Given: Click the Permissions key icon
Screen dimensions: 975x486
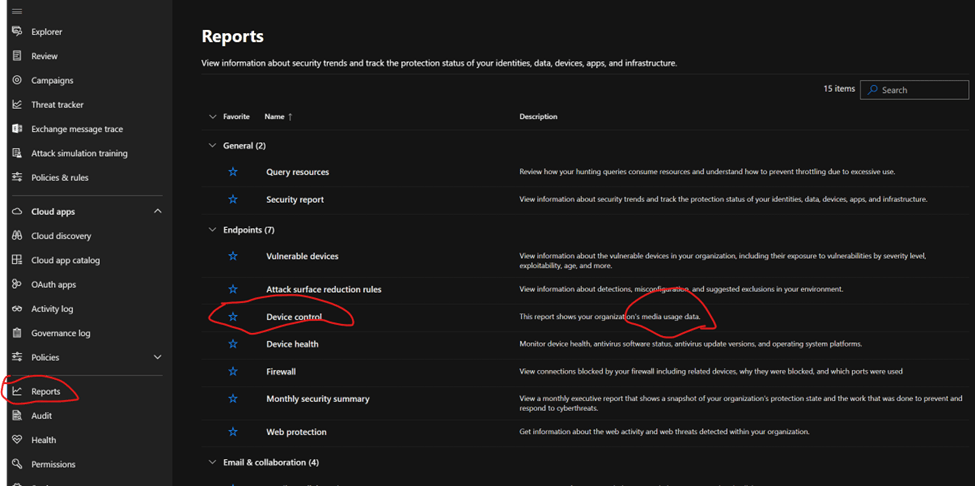Looking at the screenshot, I should tap(17, 464).
